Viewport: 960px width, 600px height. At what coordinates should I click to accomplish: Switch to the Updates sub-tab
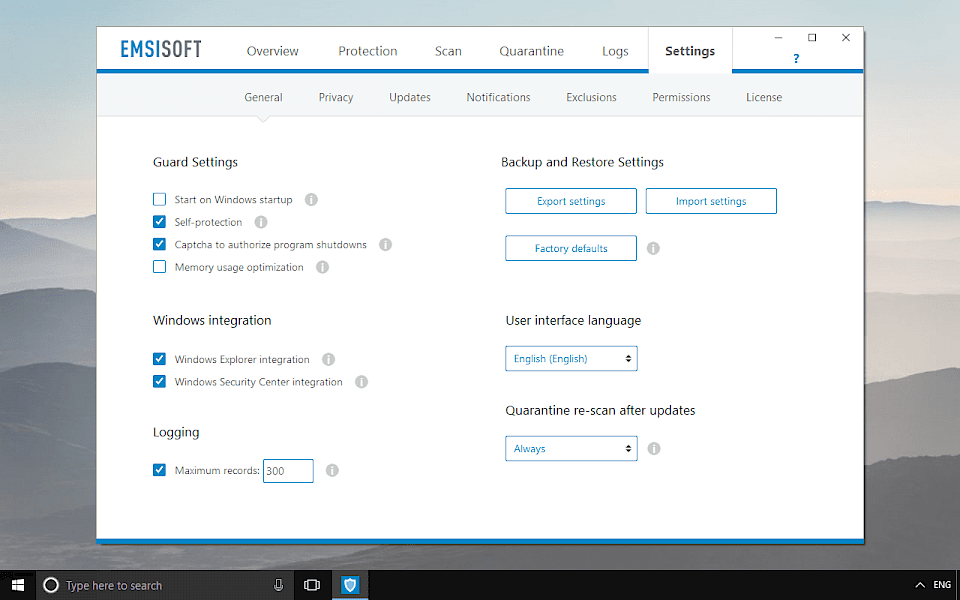(410, 97)
